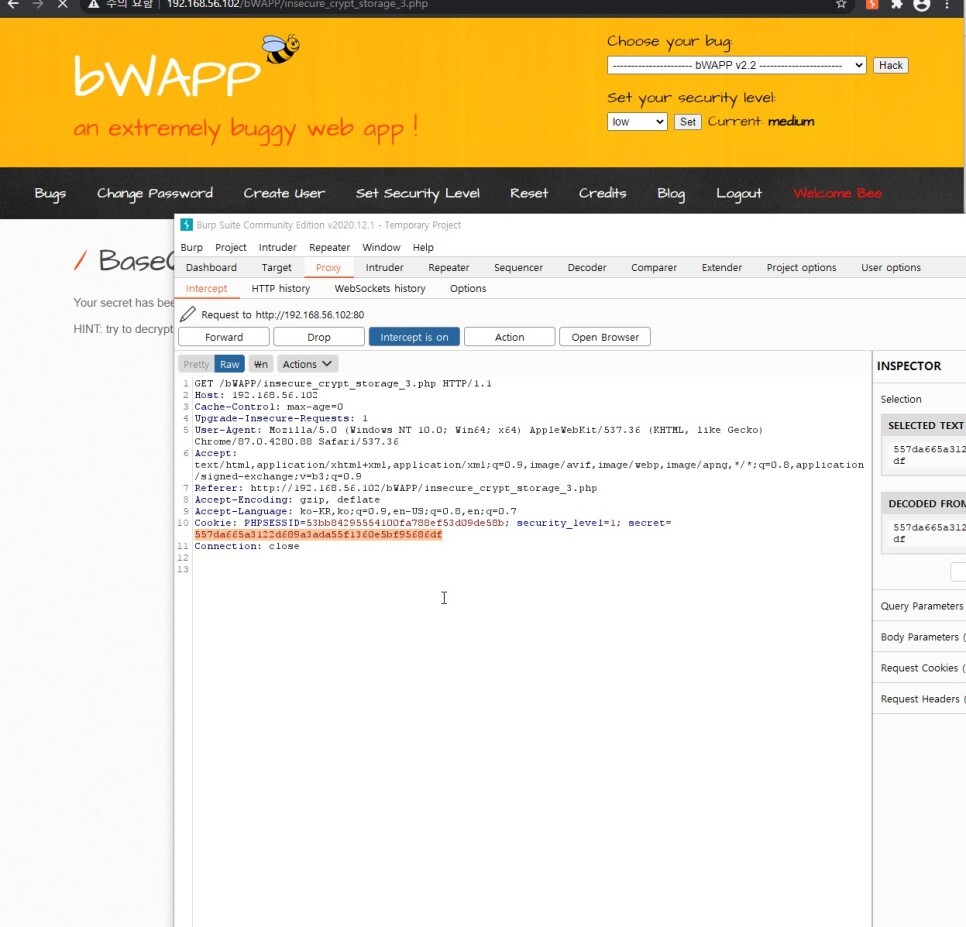Open the User options tab
Screen dimensions: 966x927
point(891,267)
